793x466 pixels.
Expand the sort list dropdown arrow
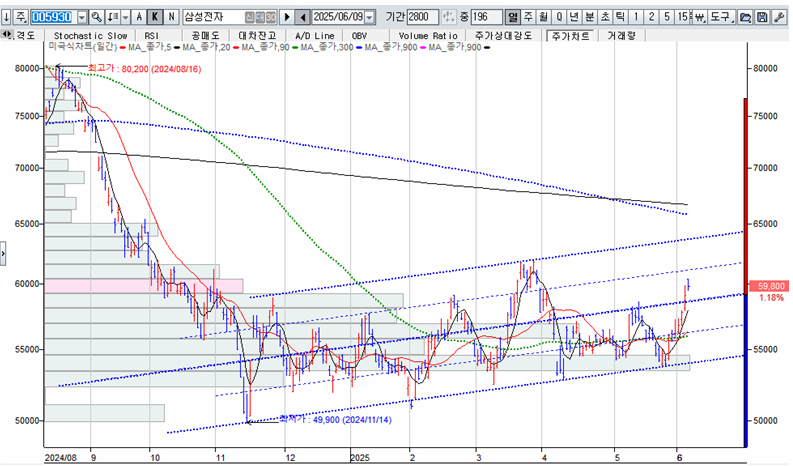125,17
